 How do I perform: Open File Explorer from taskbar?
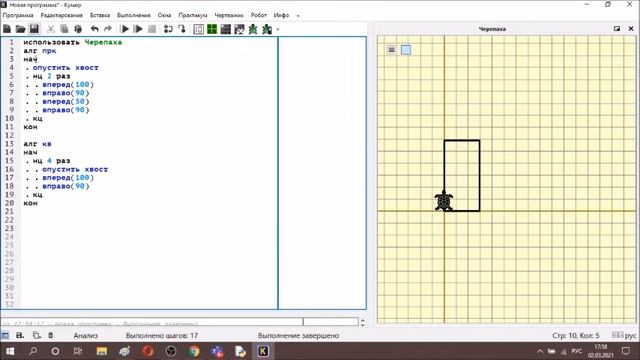click(x=102, y=351)
